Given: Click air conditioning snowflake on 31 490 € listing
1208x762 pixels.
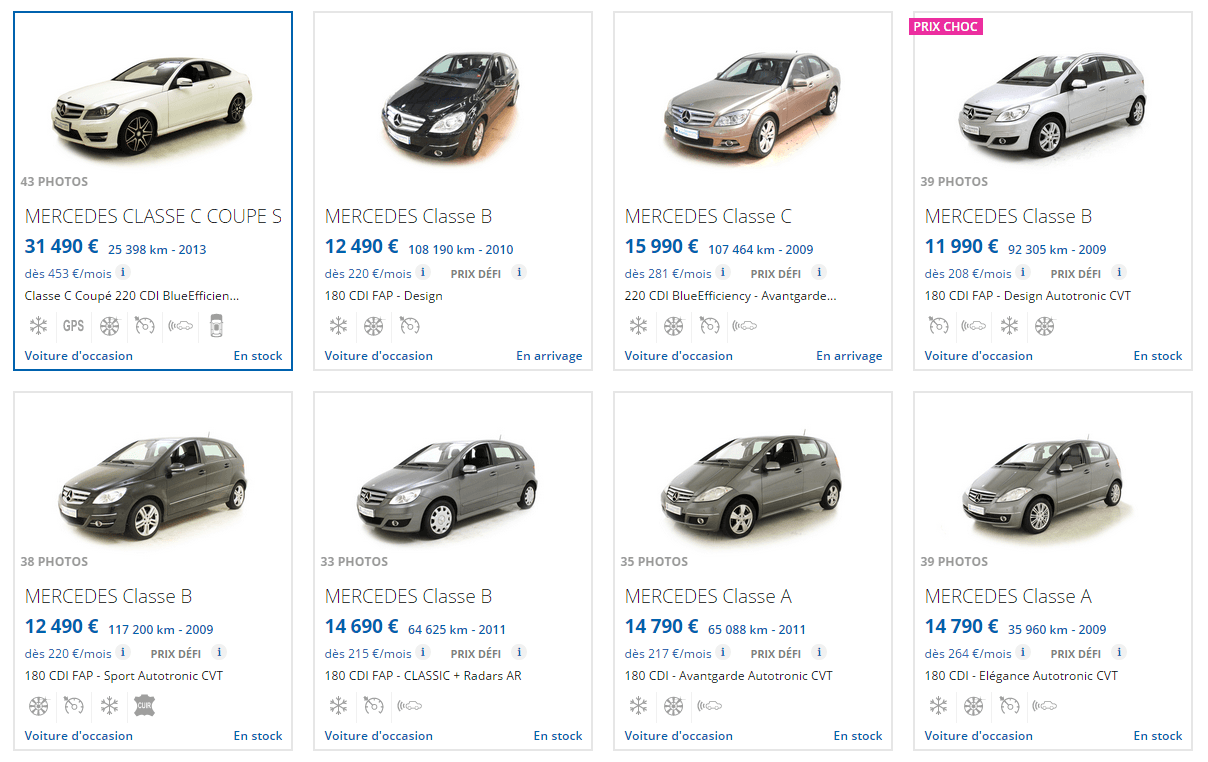Looking at the screenshot, I should coord(38,326).
